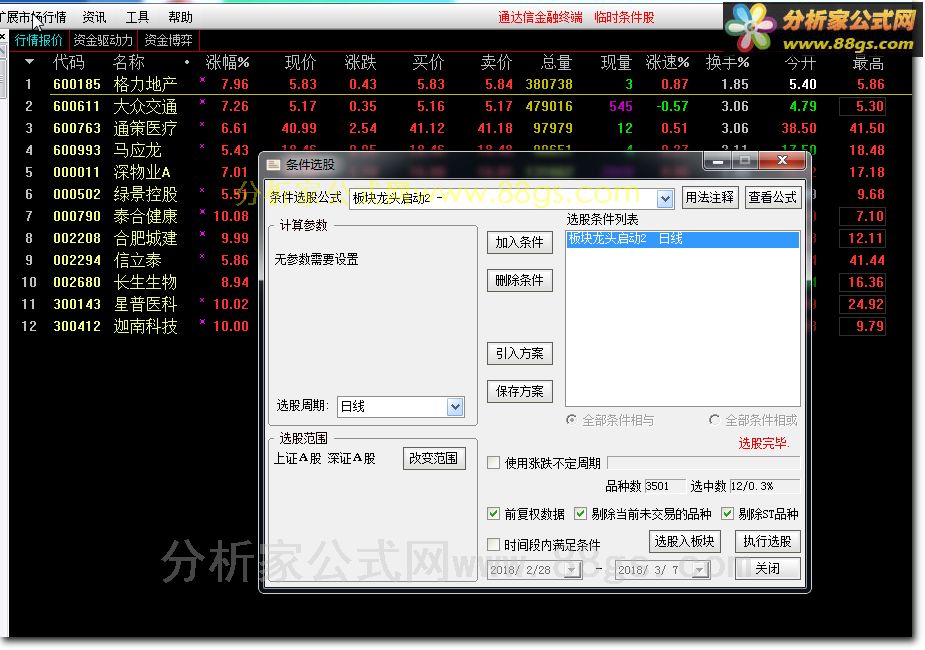925x650 pixels.
Task: Open the 资讯 menu
Action: [94, 18]
